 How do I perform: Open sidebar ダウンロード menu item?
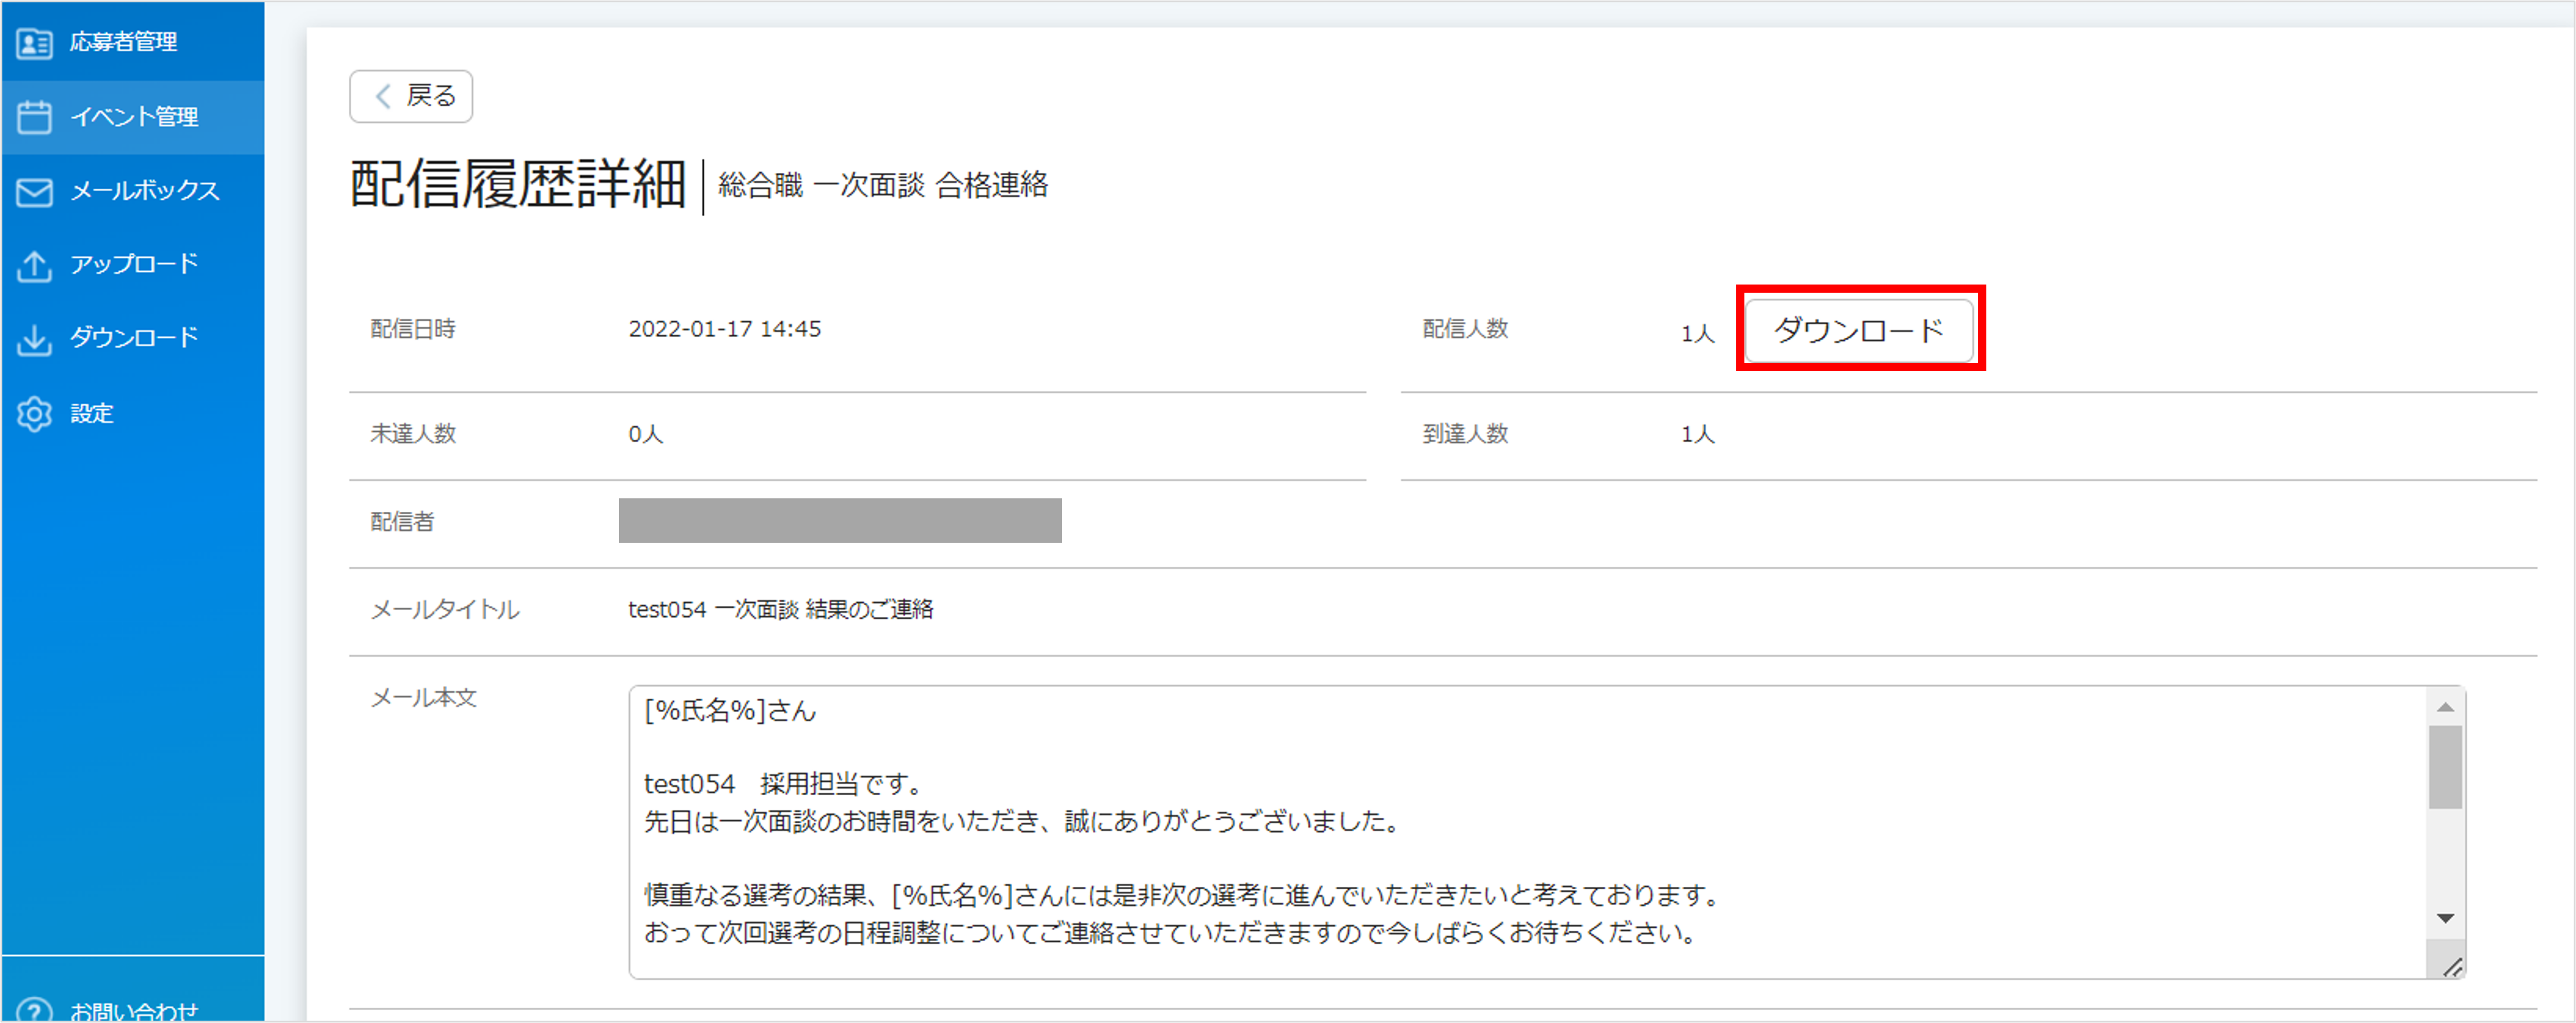click(x=133, y=339)
